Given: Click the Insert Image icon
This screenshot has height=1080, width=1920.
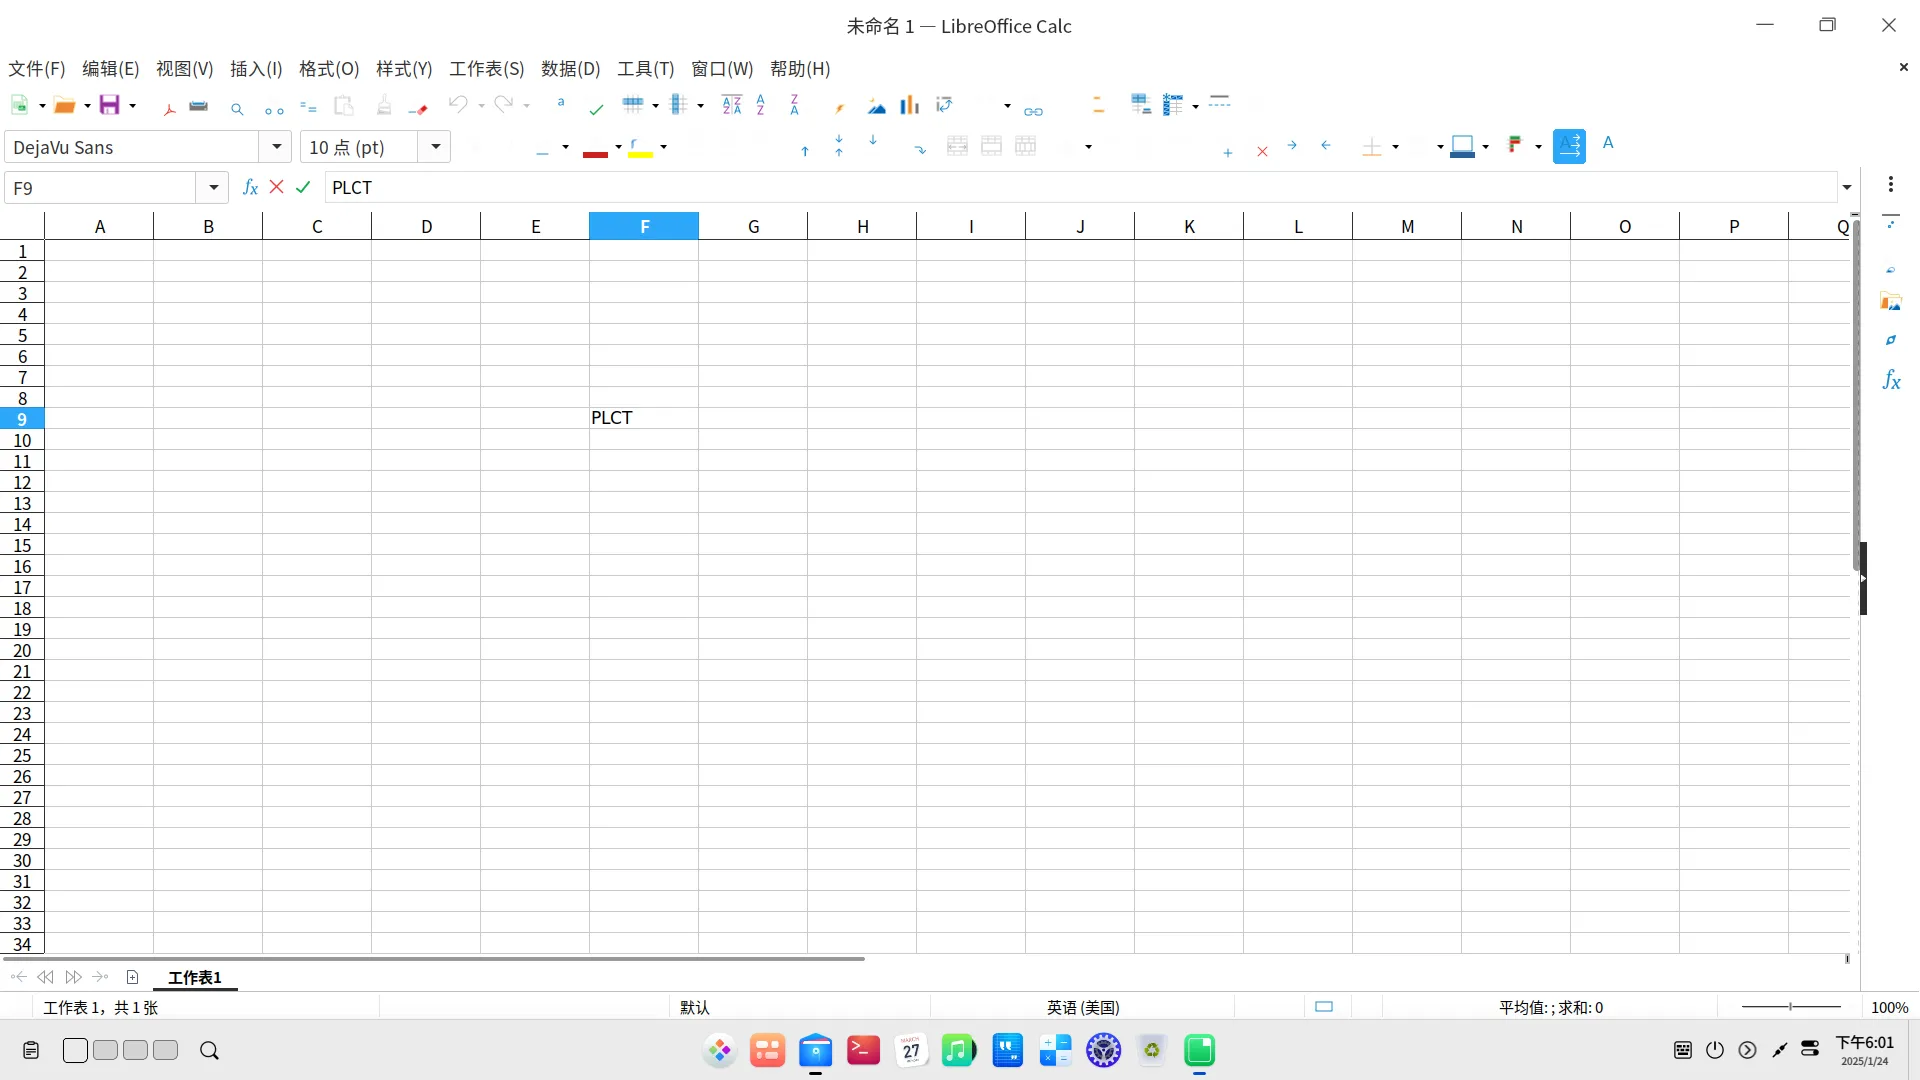Looking at the screenshot, I should point(877,106).
